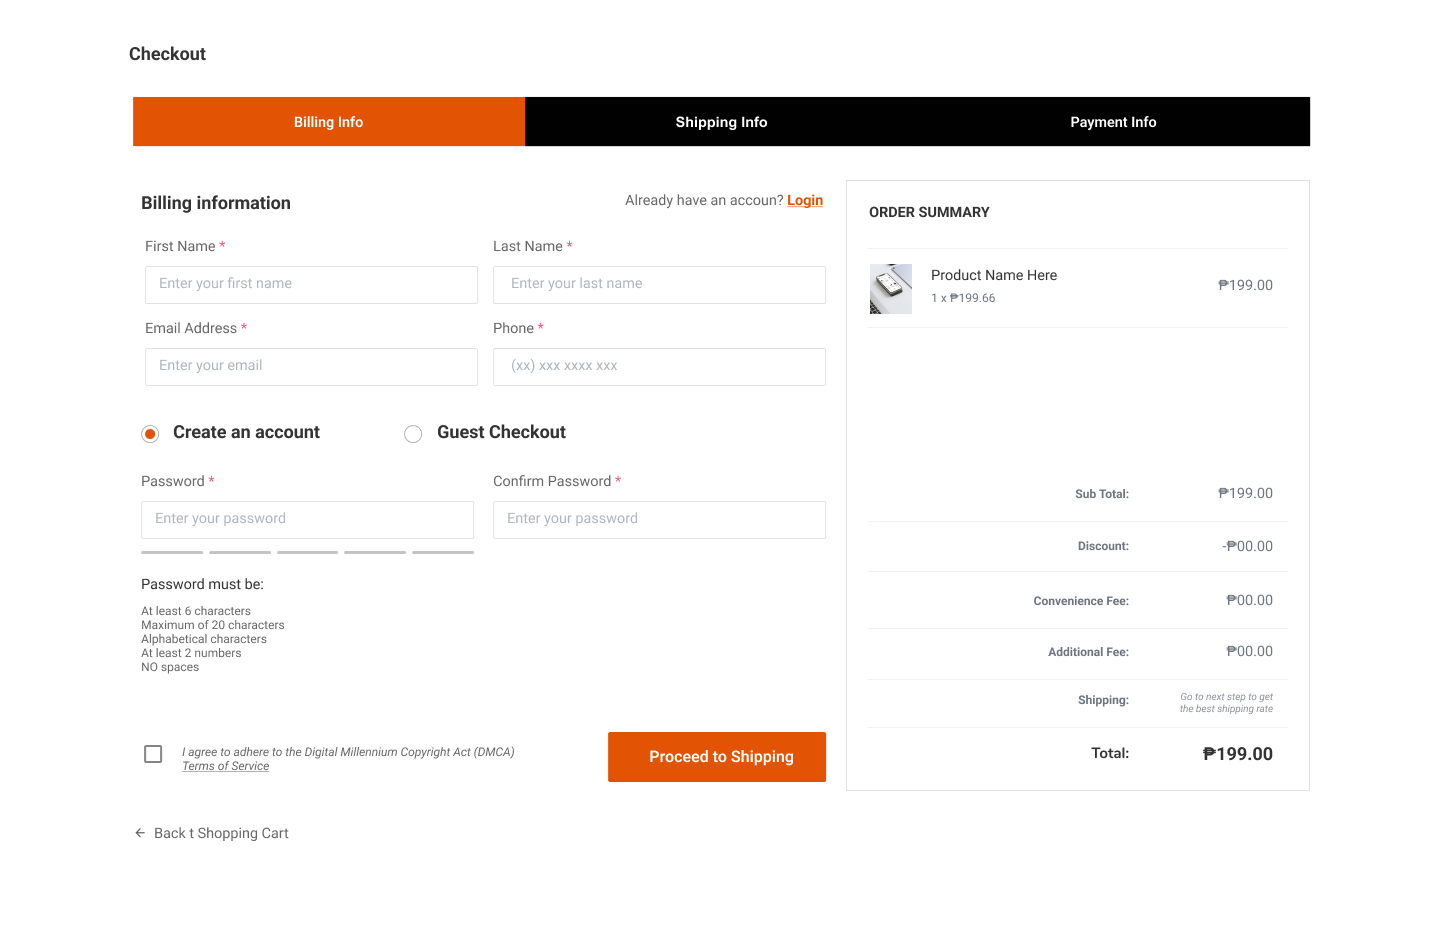Select Create an account option
Image resolution: width=1440 pixels, height=936 pixels.
(x=150, y=434)
